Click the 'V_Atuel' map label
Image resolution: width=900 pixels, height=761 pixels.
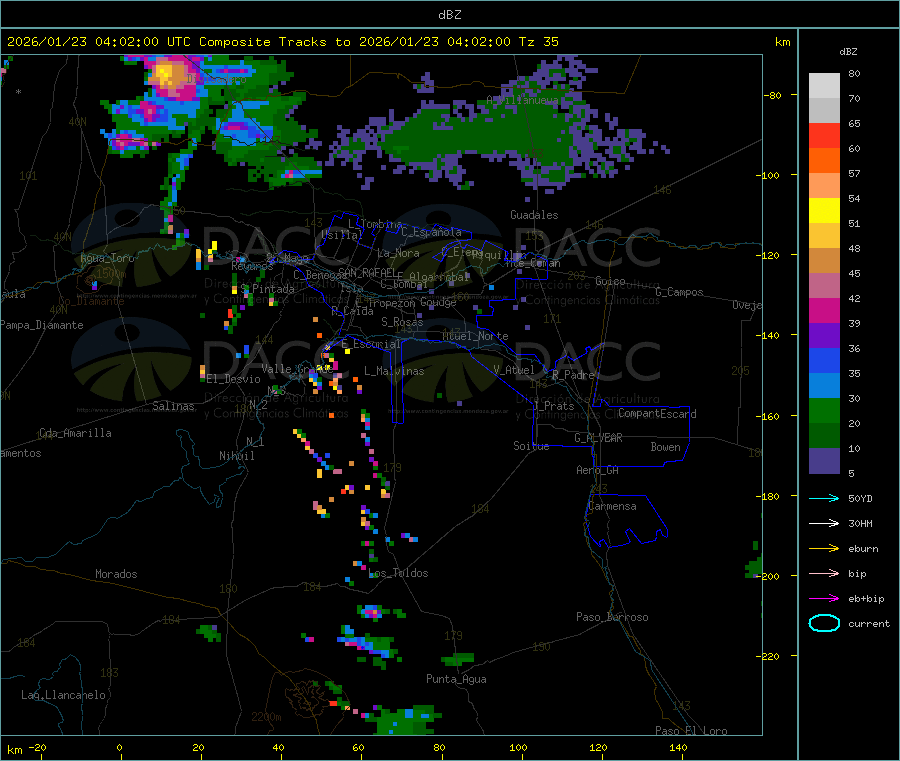pyautogui.click(x=514, y=370)
